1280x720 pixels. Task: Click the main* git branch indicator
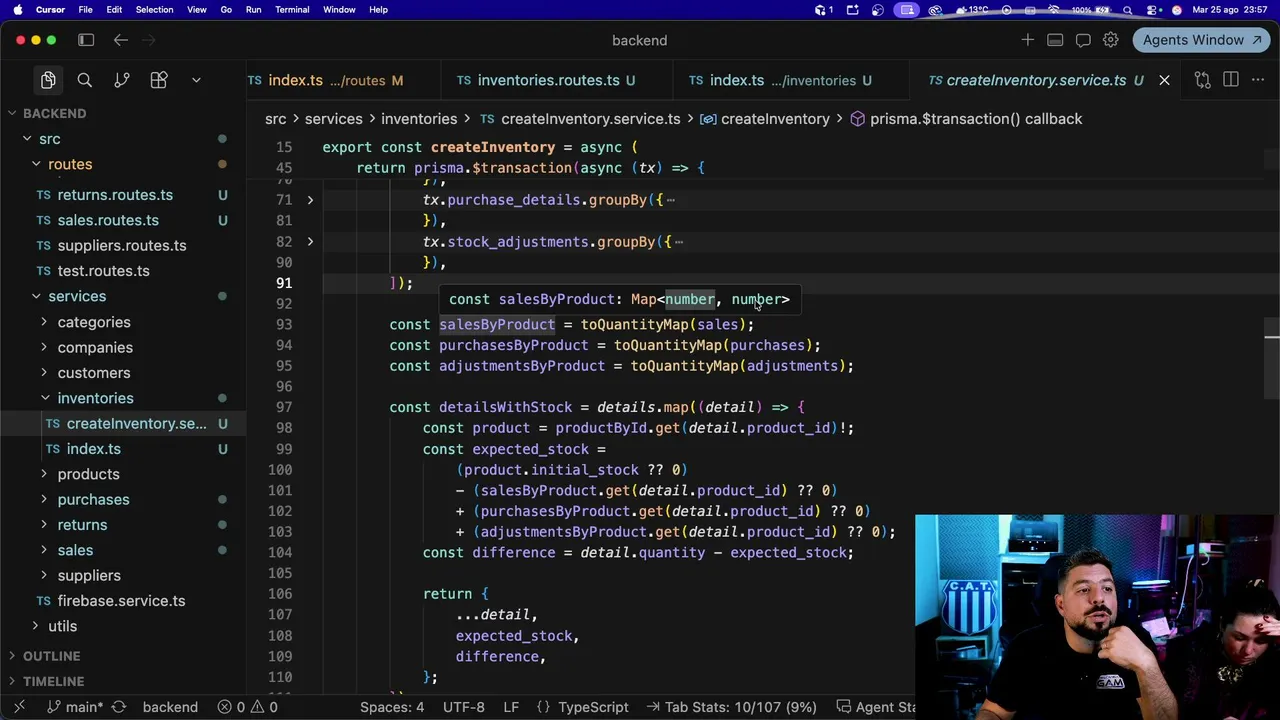click(74, 707)
